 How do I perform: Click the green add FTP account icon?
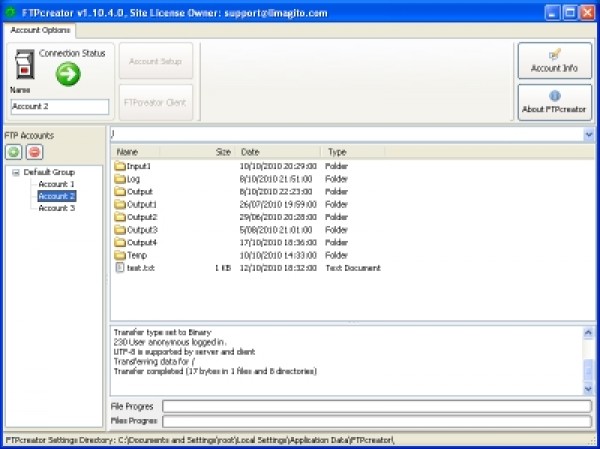pos(14,151)
